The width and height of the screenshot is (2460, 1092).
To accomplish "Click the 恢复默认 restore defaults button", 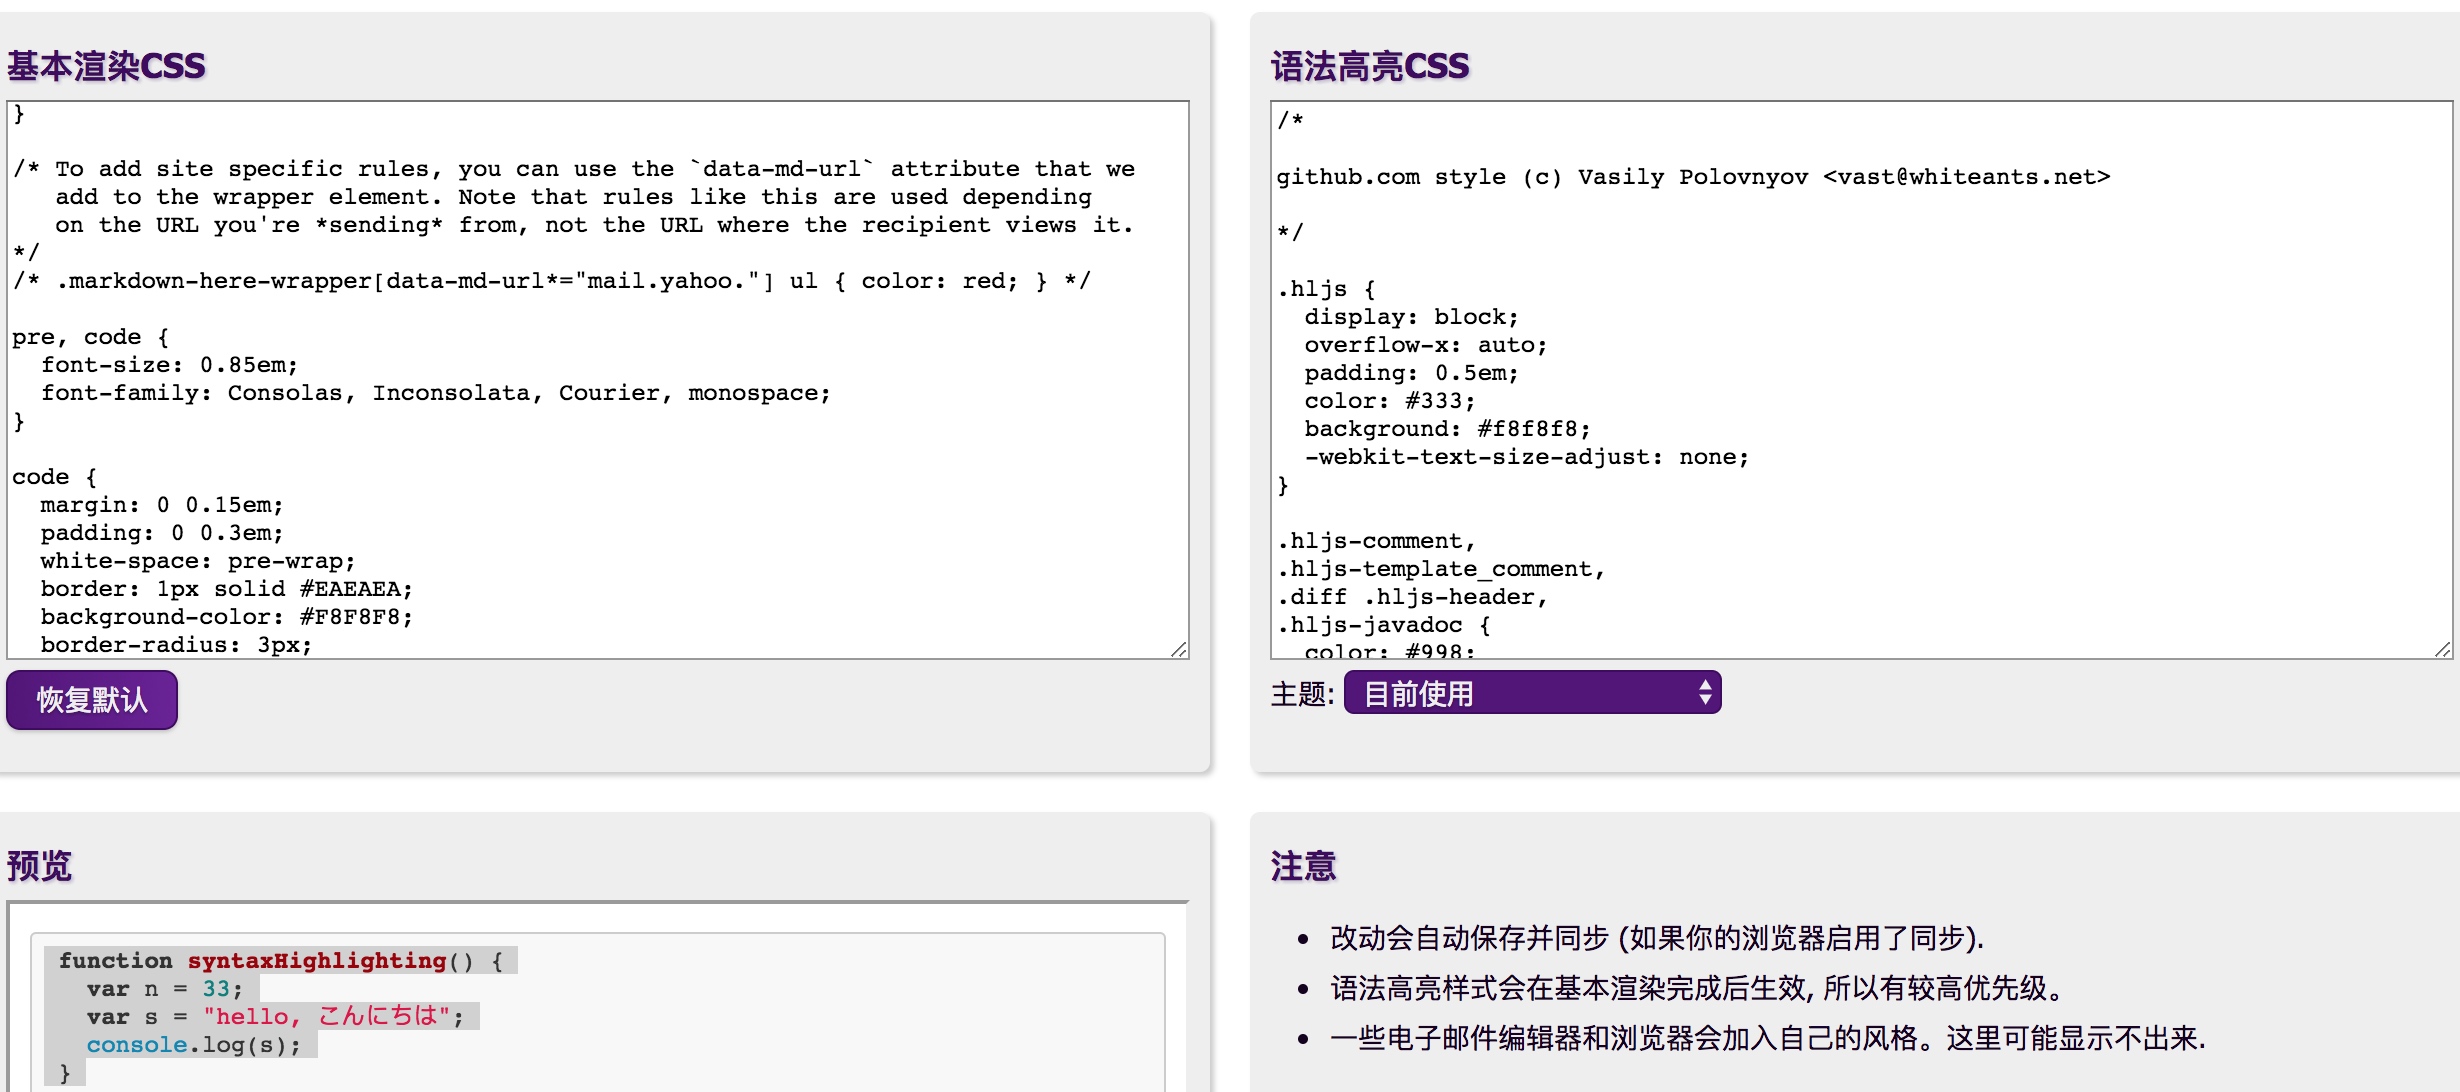I will click(x=91, y=699).
